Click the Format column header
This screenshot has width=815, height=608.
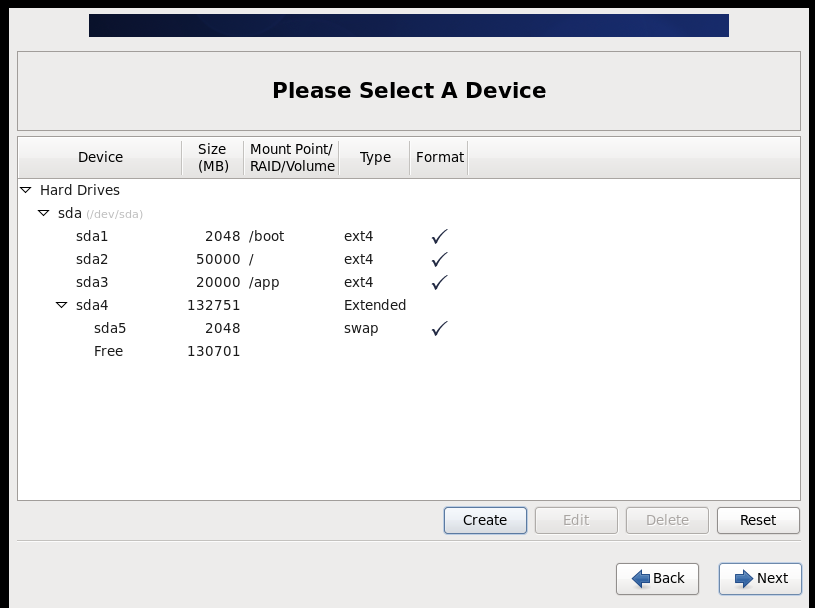coord(439,157)
